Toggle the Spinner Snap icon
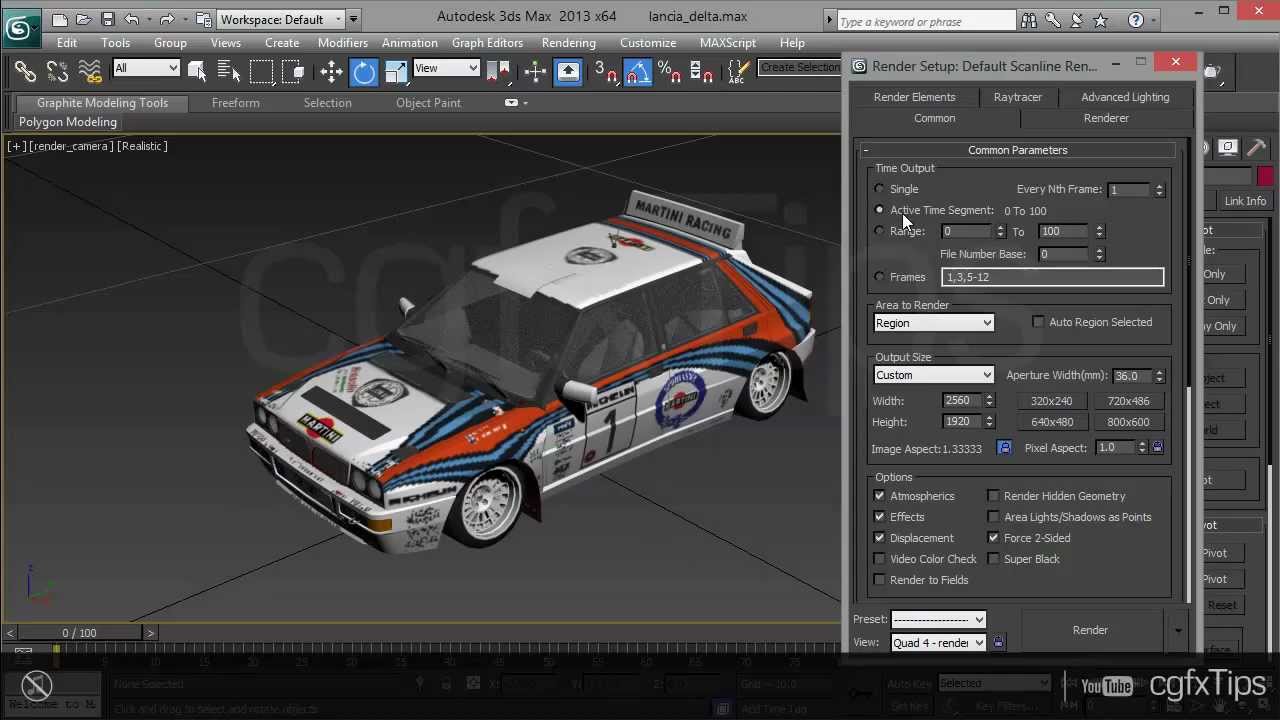Viewport: 1280px width, 720px height. pyautogui.click(x=702, y=71)
